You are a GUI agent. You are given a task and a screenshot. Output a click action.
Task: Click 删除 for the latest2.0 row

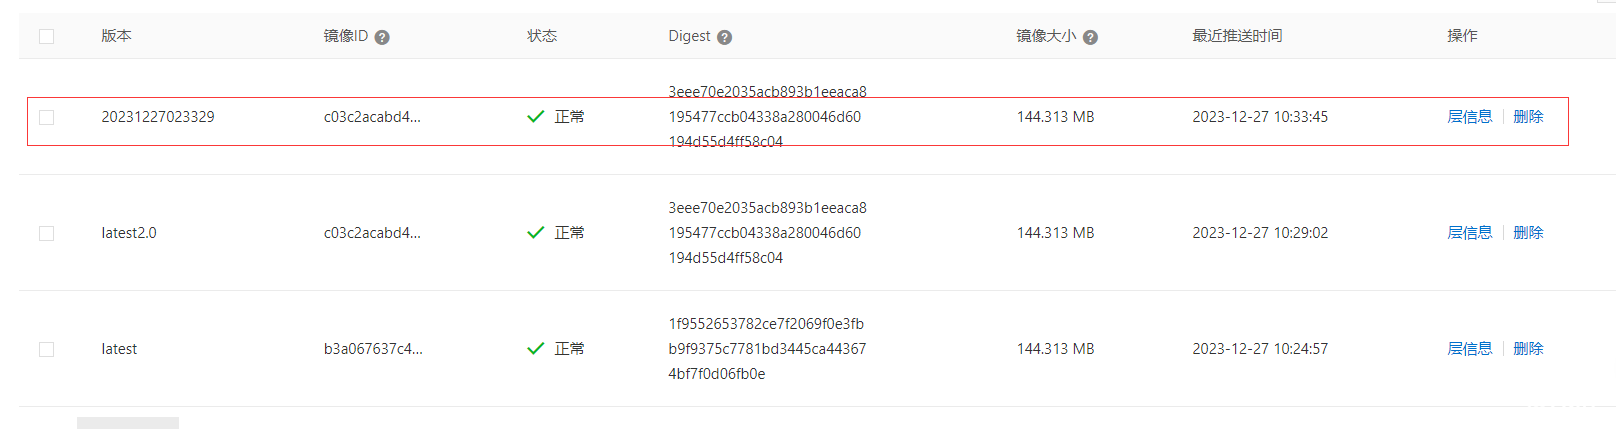click(1528, 233)
